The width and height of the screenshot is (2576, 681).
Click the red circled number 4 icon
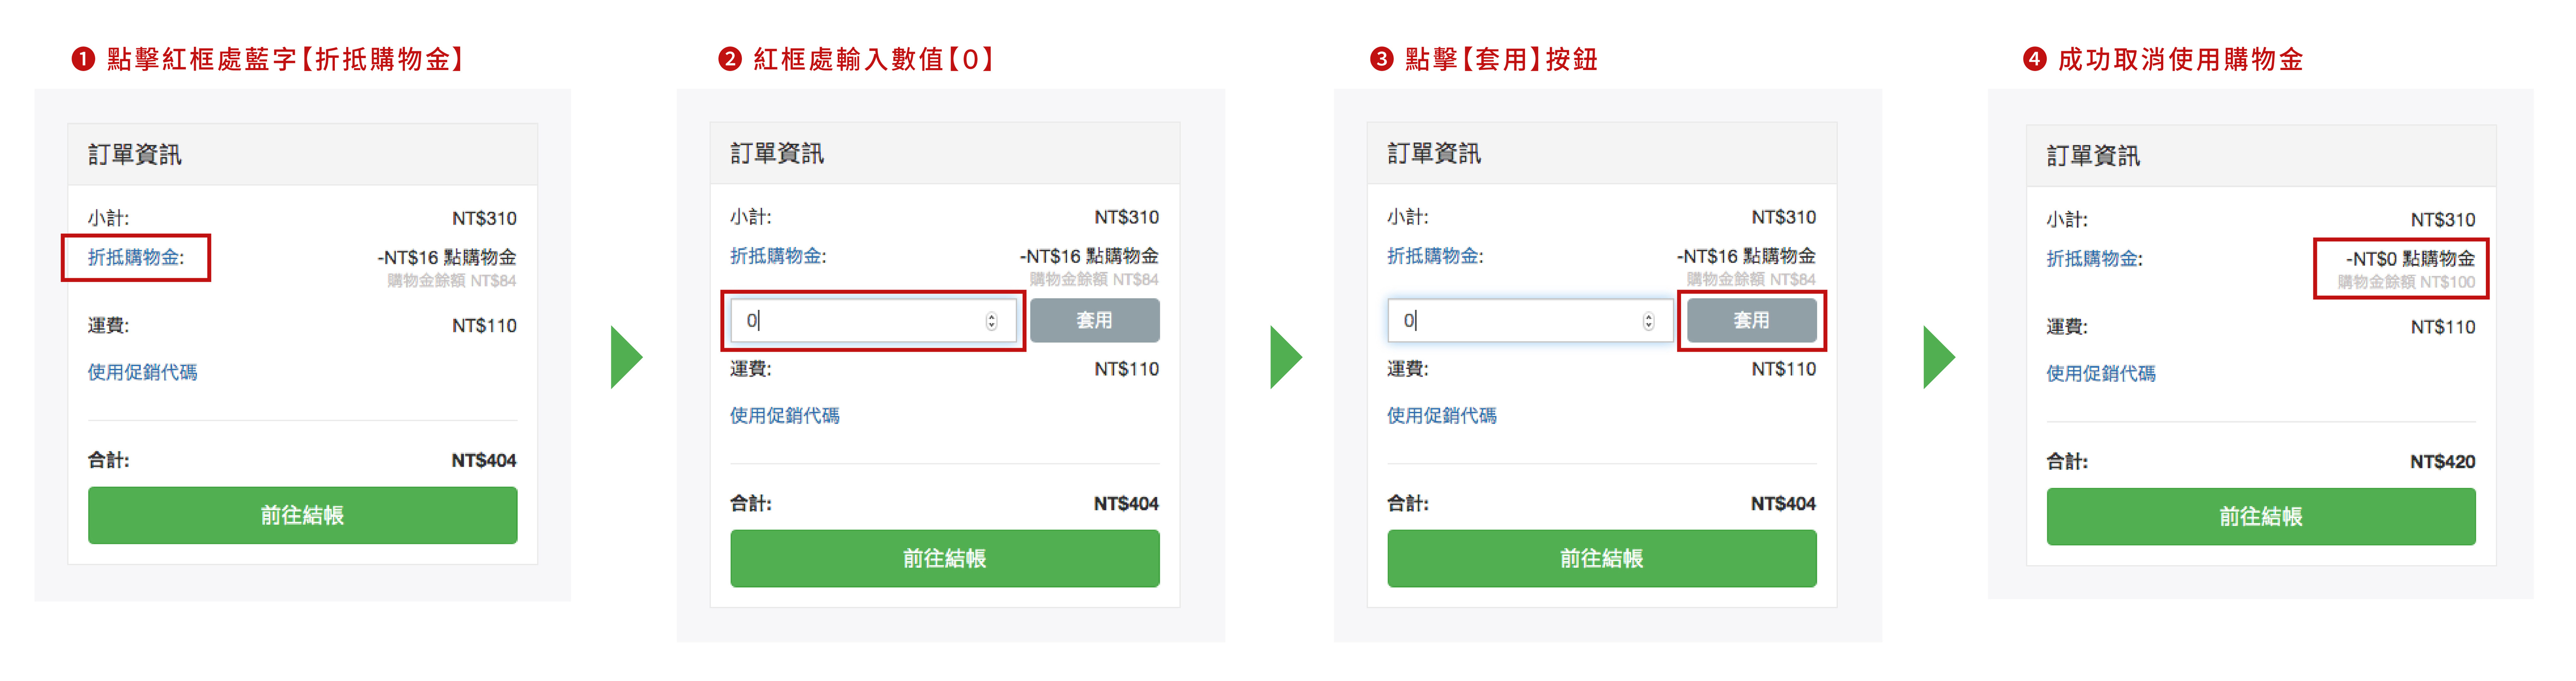pos(2034,60)
